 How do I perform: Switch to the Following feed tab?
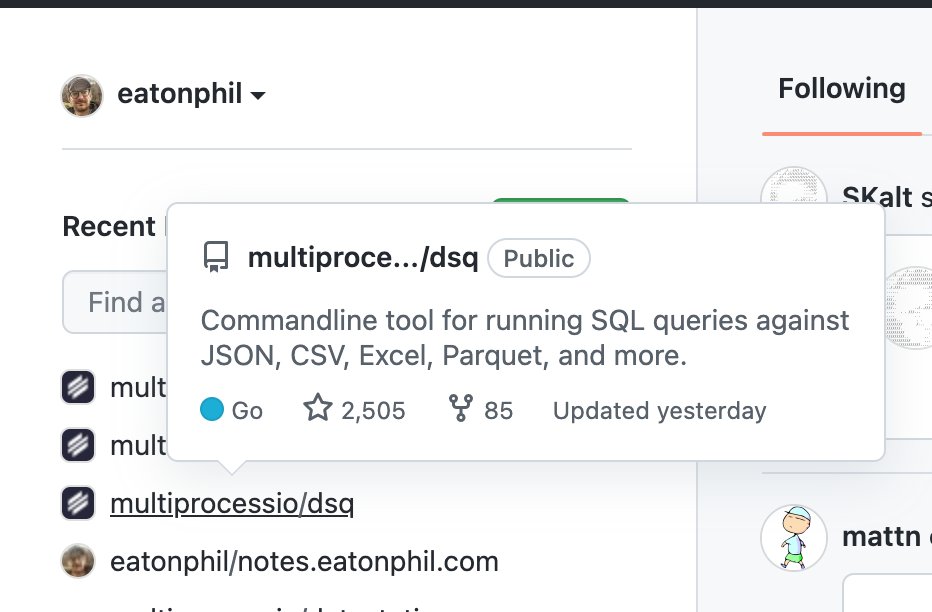click(842, 89)
